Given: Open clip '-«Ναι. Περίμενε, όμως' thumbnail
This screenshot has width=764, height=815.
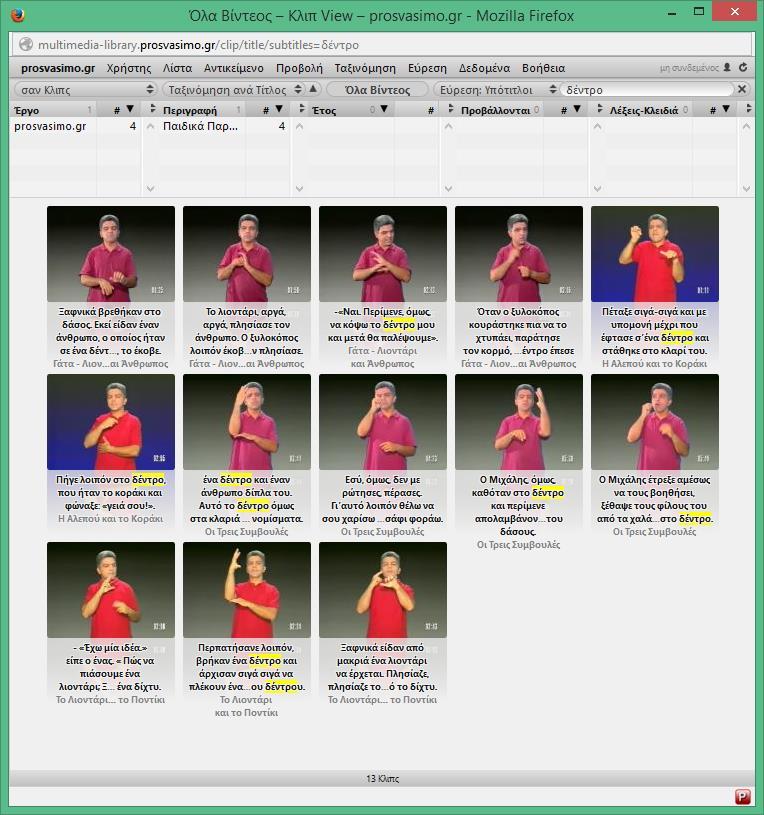Looking at the screenshot, I should (x=383, y=254).
